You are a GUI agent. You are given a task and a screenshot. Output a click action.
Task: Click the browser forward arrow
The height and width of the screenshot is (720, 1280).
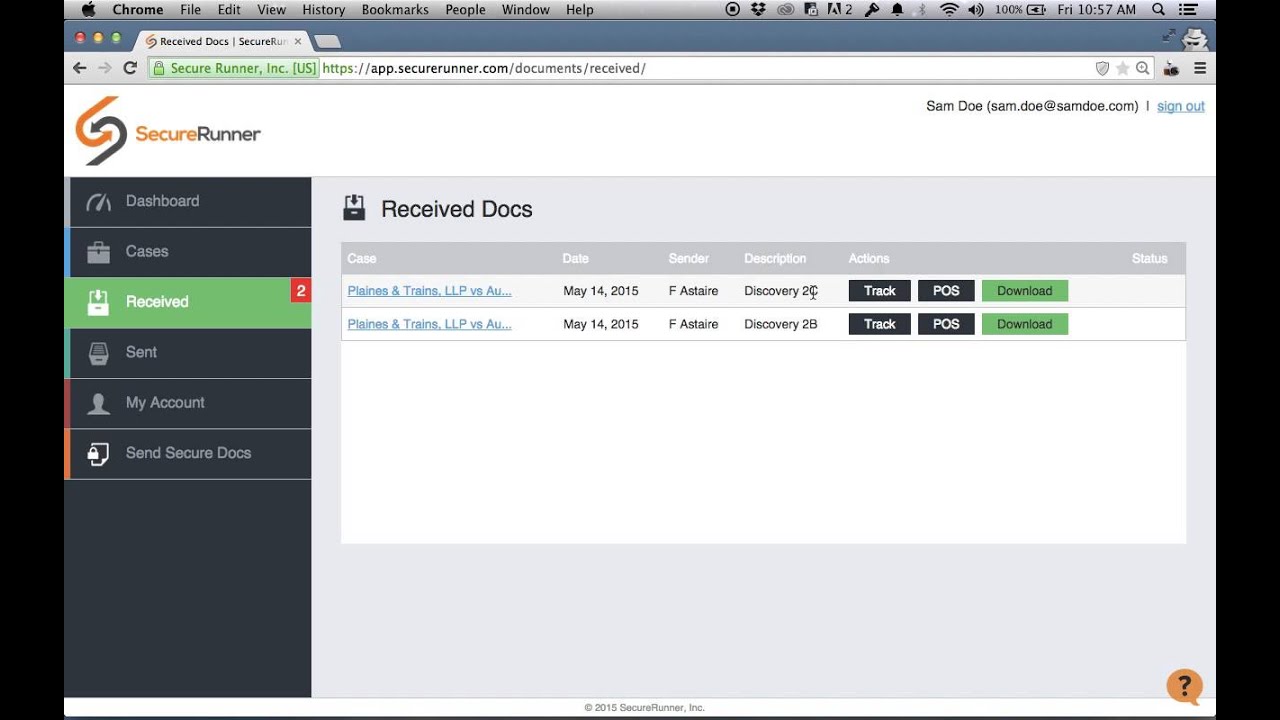pos(104,68)
